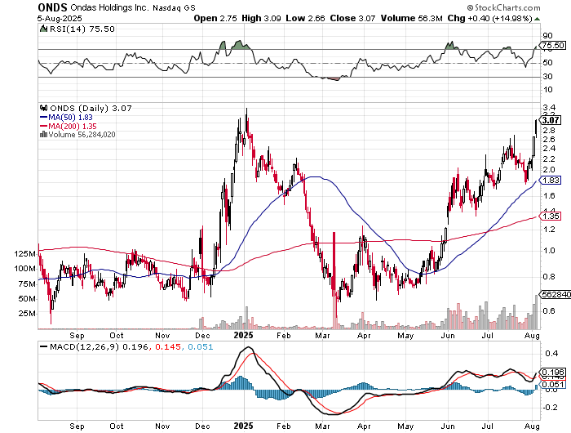Click the Low 2.66 value
This screenshot has height=433, width=571.
(305, 18)
